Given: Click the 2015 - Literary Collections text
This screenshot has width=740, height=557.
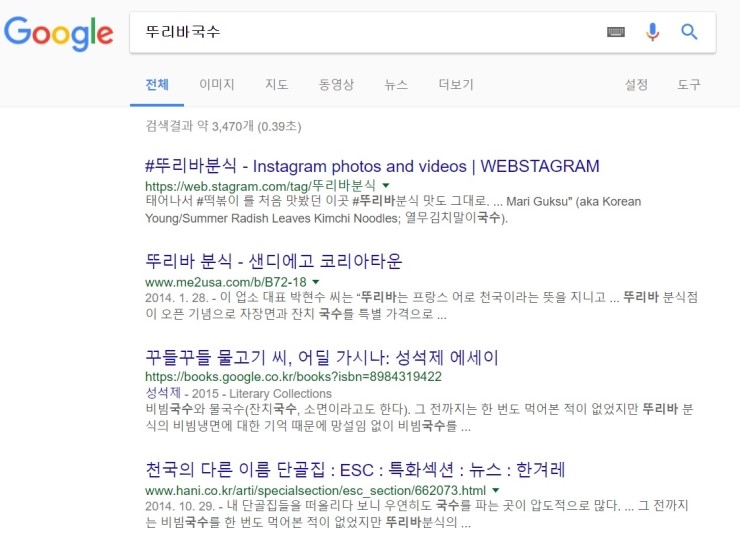Looking at the screenshot, I should 261,394.
